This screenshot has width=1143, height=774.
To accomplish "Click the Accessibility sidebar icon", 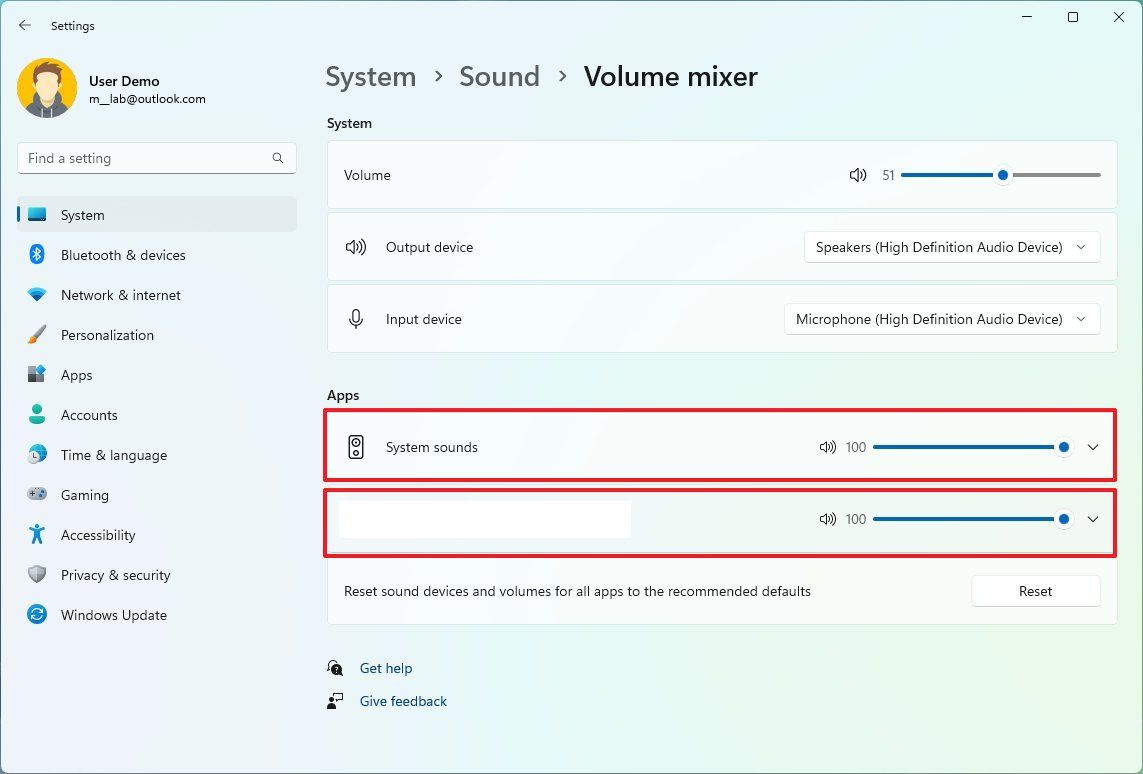I will pyautogui.click(x=36, y=535).
